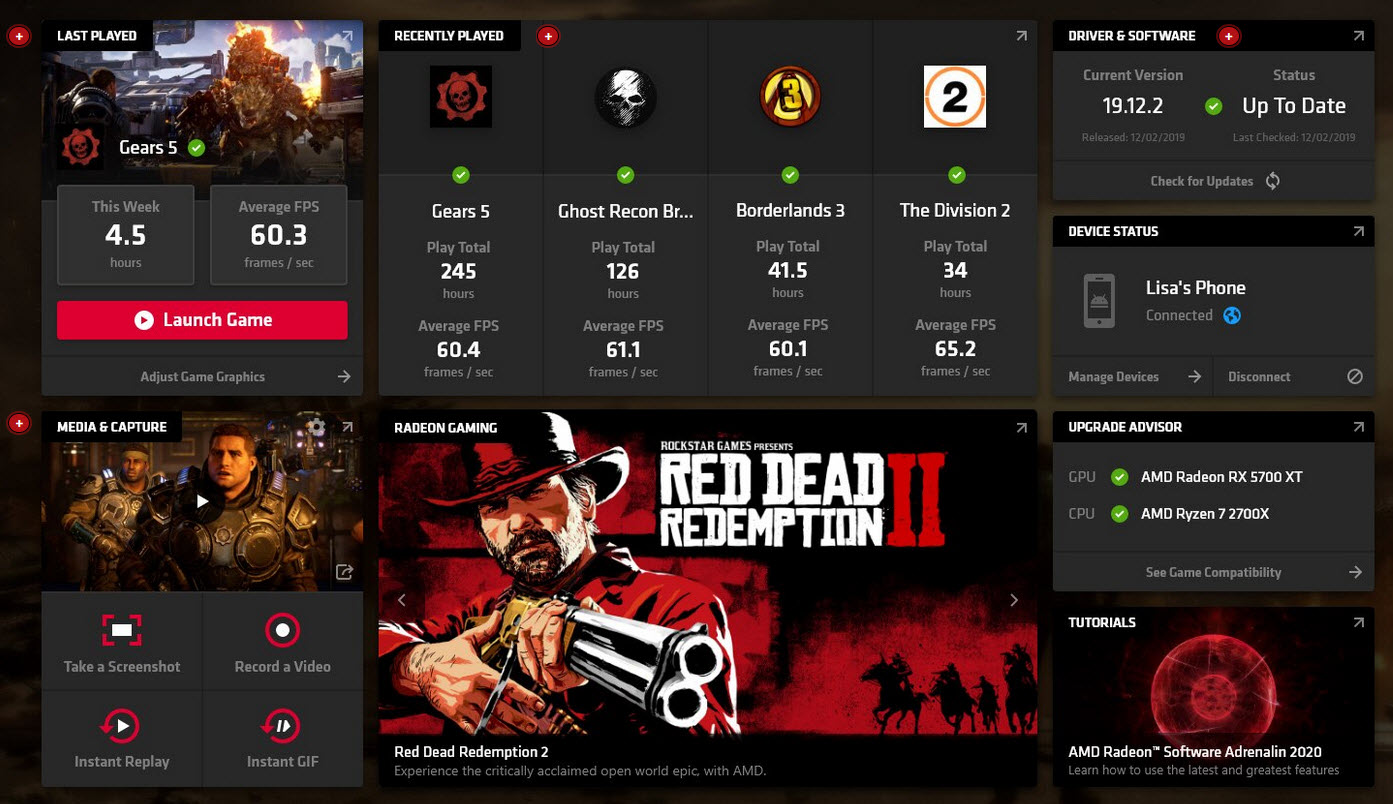Select Ghost Recon entry in Recently Played
The image size is (1393, 804).
pos(625,211)
